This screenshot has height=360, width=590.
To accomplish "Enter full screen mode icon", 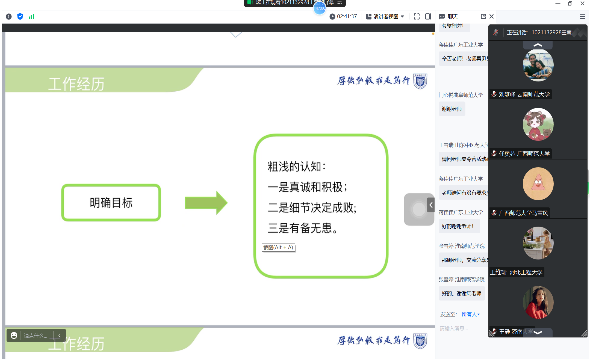I will pos(417,16).
